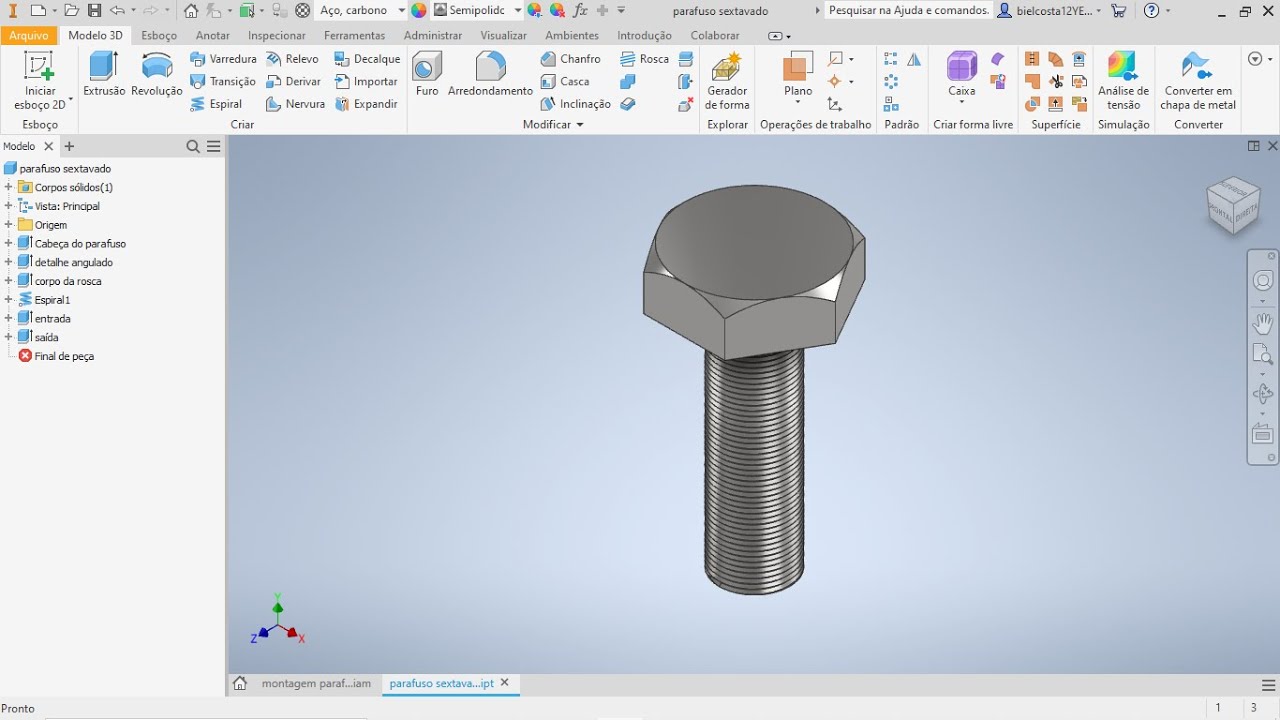The width and height of the screenshot is (1280, 720).
Task: Close the parafuso sextava...ipt document tab
Action: click(505, 683)
